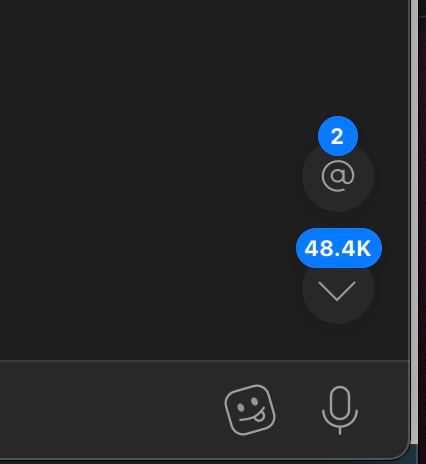Go to the latest message using down chevron
This screenshot has width=426, height=464.
coord(338,289)
